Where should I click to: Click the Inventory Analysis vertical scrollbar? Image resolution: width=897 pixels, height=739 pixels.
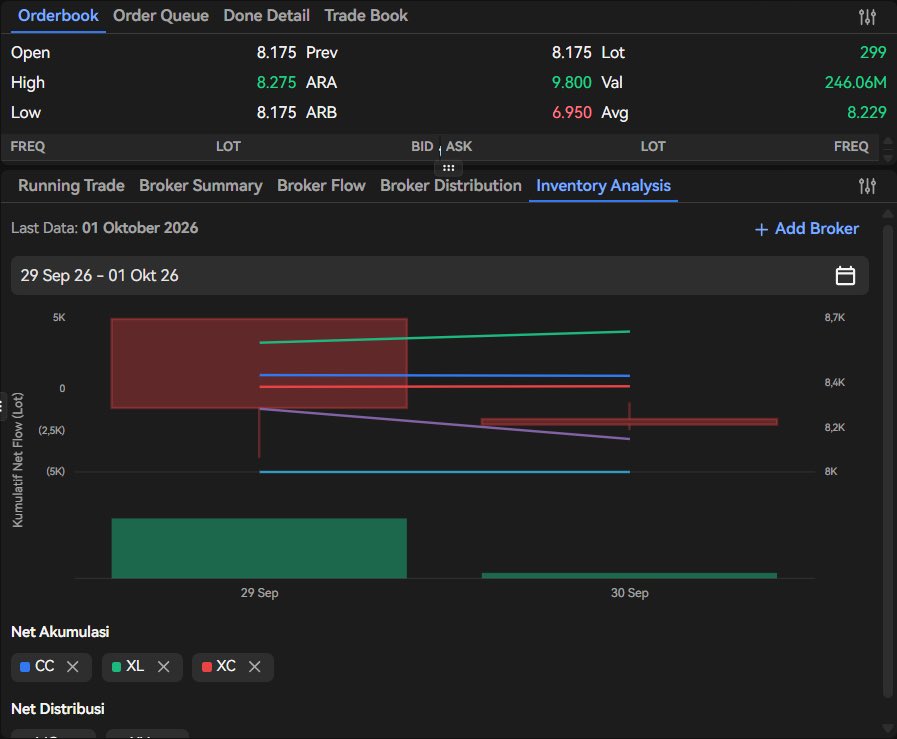(888, 460)
